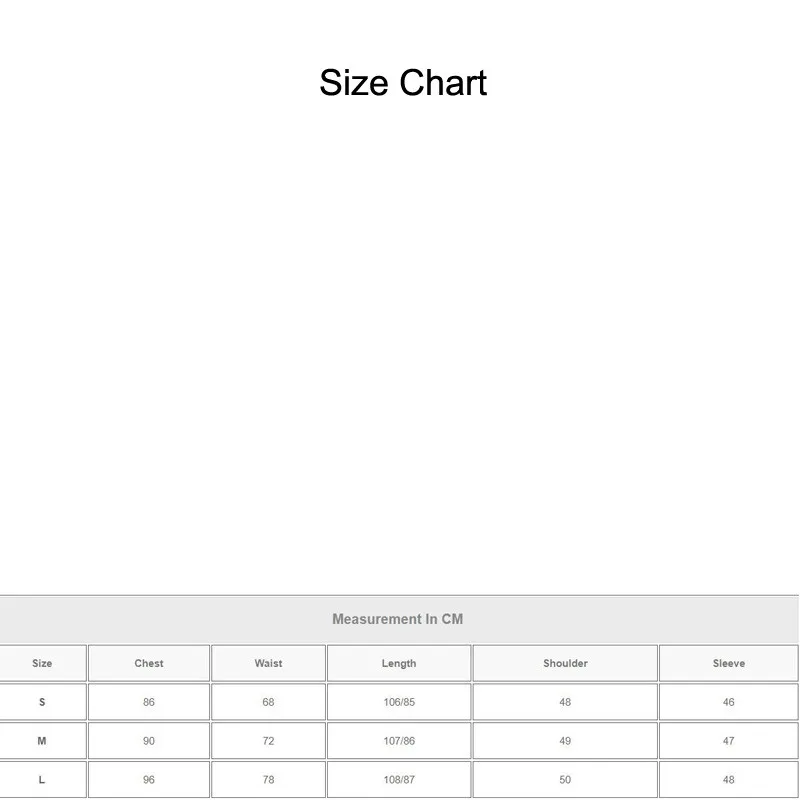Select the size "M" row label
Viewport: 800px width, 800px height.
point(42,741)
